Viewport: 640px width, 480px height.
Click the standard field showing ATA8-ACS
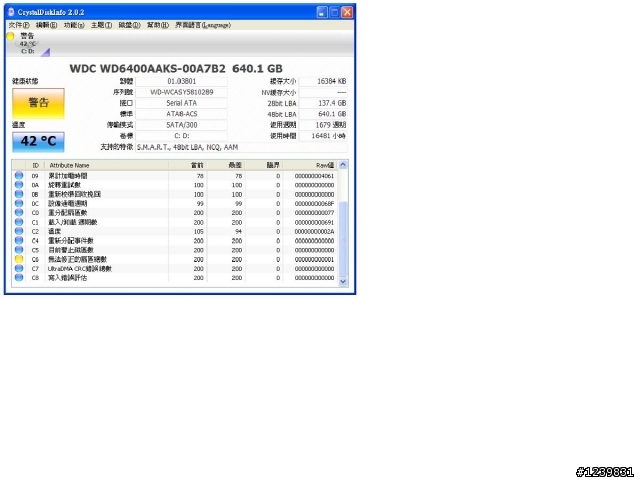[x=182, y=114]
